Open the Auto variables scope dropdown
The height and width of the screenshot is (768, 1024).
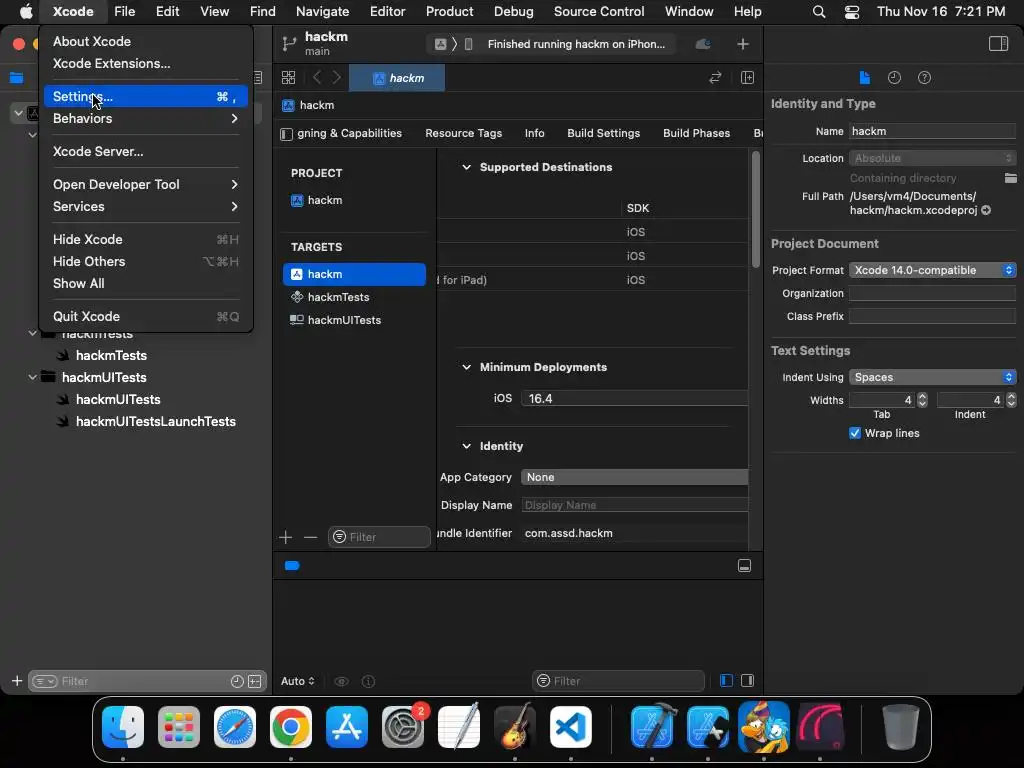tap(298, 681)
